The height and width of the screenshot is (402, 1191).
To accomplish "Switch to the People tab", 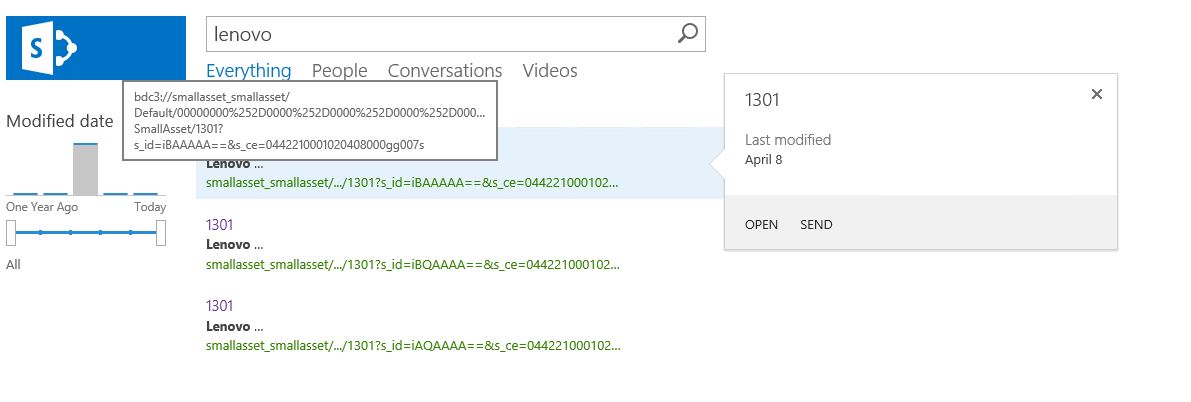I will (x=340, y=71).
